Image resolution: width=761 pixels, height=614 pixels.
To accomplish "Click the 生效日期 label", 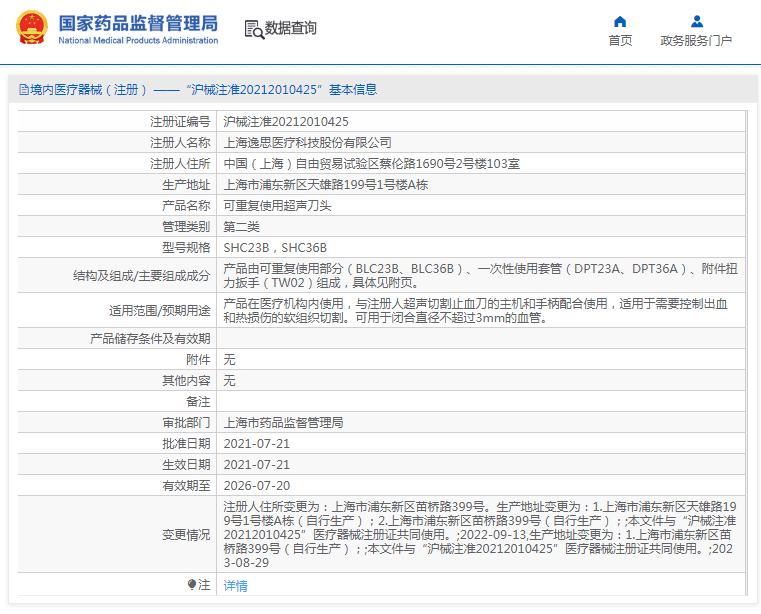I will click(x=186, y=465).
